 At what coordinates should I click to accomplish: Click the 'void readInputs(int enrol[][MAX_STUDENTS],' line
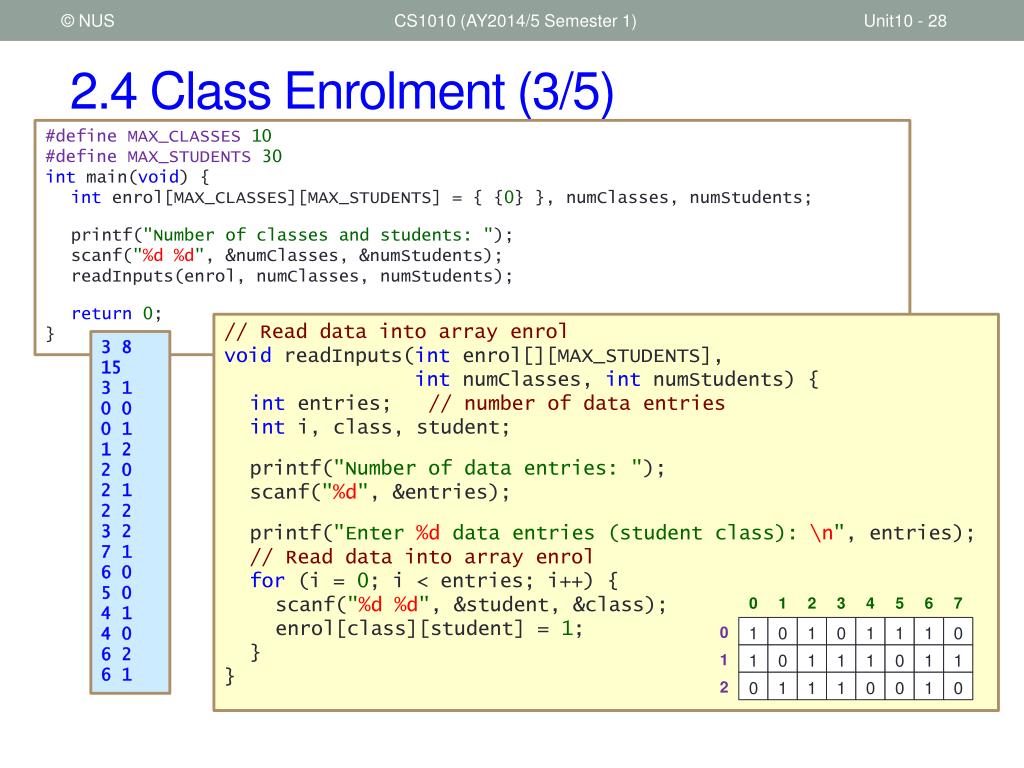pyautogui.click(x=473, y=355)
